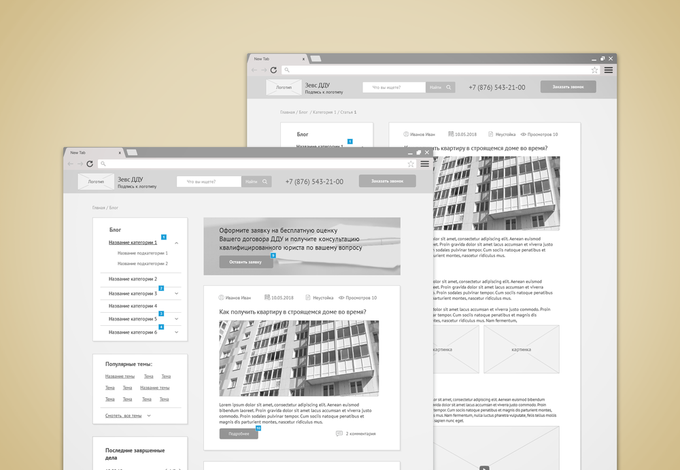Click the Неустойка category label in the front window
The image size is (680, 470).
323,298
